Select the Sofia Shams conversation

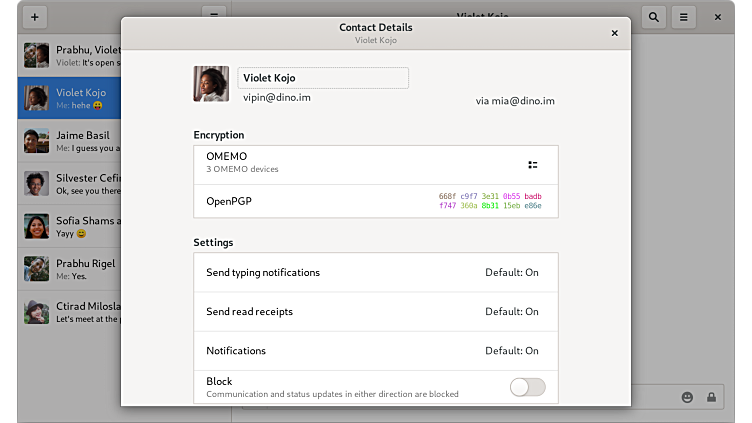(70, 227)
